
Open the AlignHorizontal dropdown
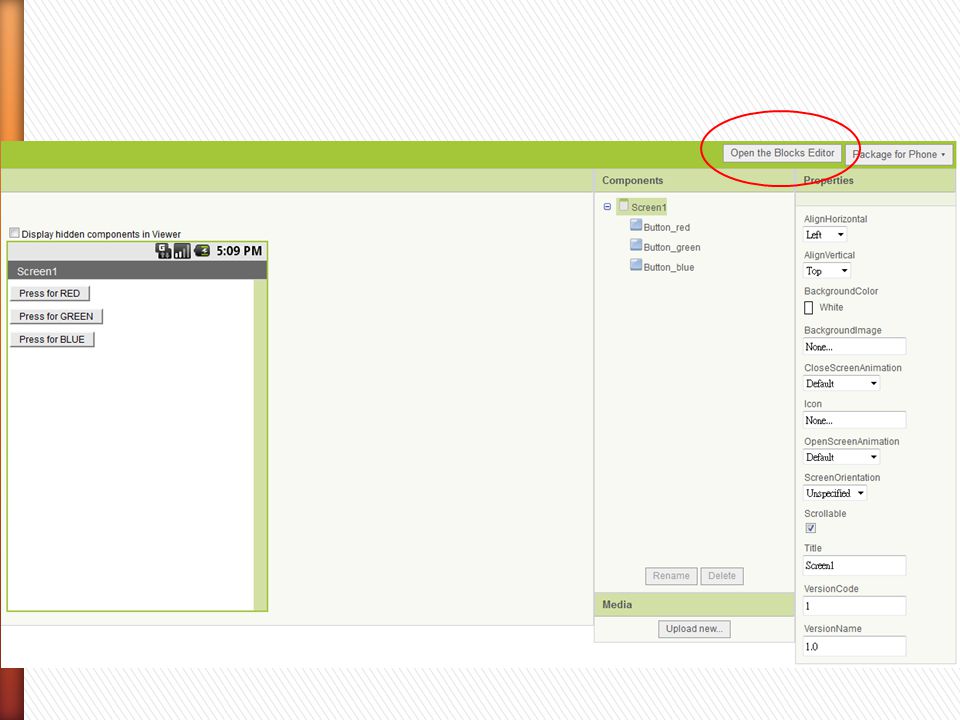[x=824, y=234]
